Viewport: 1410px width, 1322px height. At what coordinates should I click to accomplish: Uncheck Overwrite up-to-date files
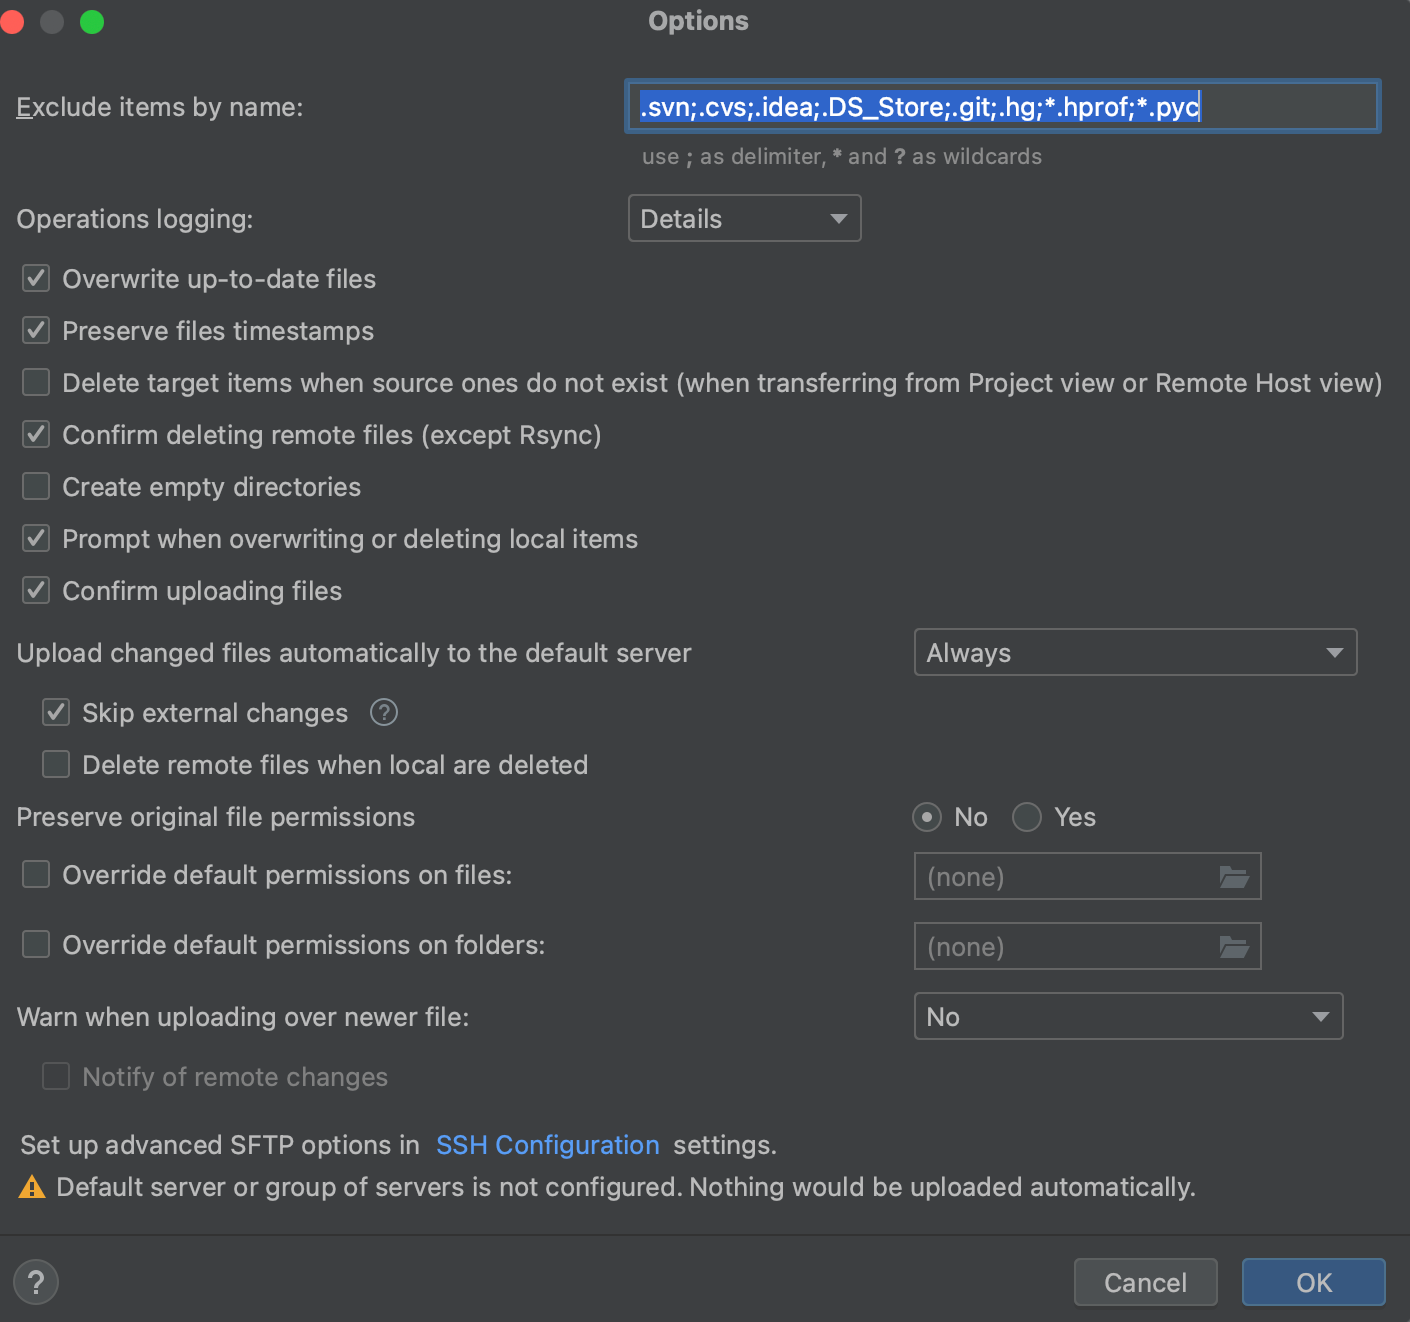tap(37, 279)
